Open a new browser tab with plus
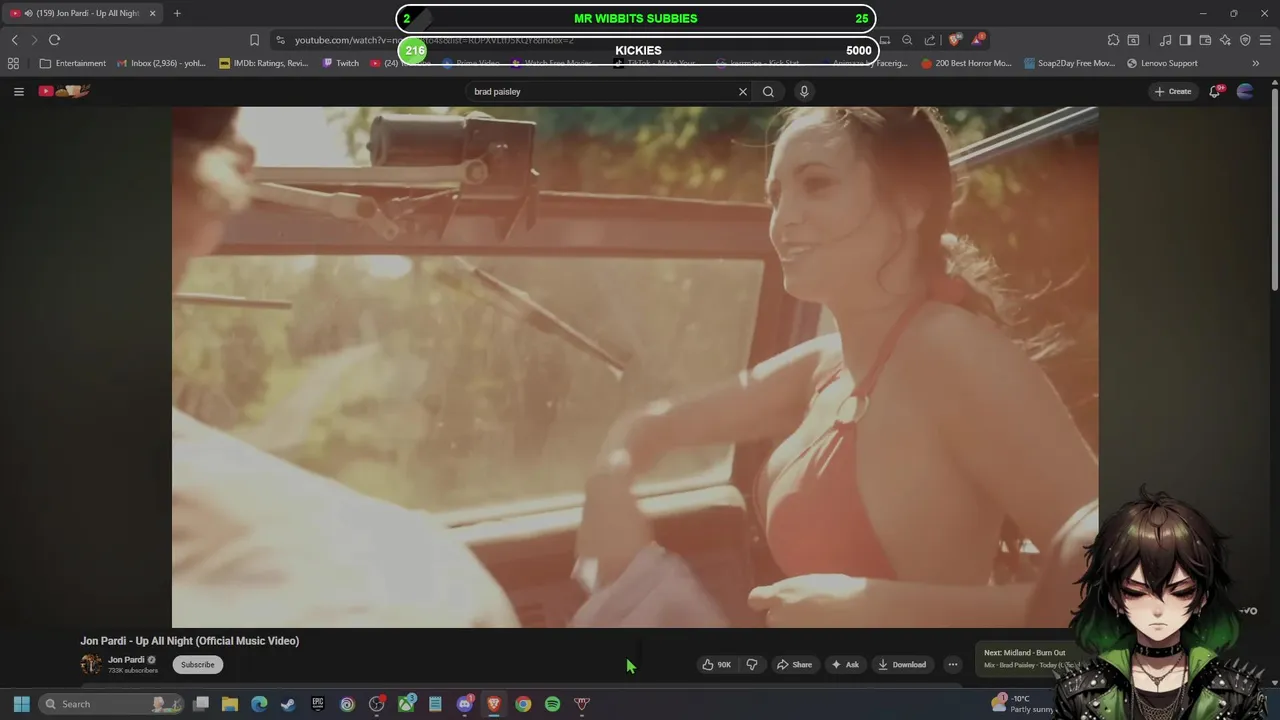This screenshot has width=1280, height=720. coord(177,13)
